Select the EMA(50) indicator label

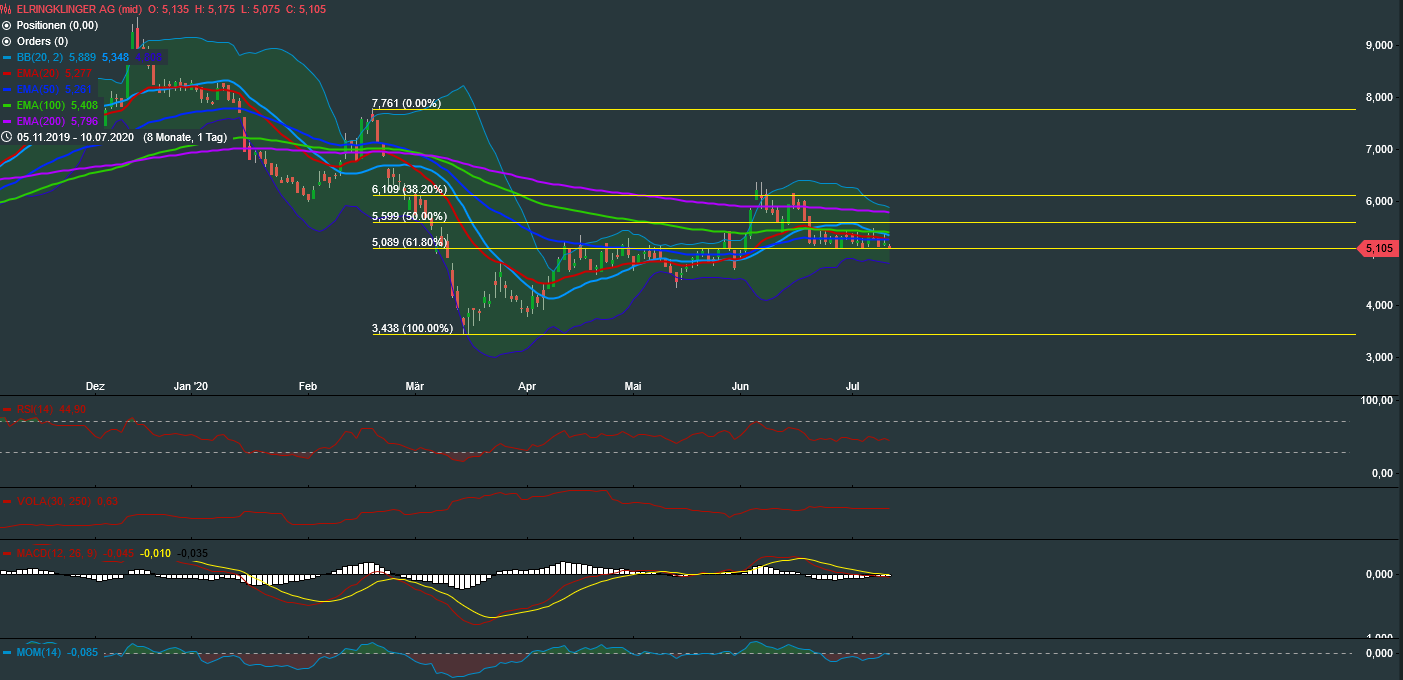pos(39,89)
